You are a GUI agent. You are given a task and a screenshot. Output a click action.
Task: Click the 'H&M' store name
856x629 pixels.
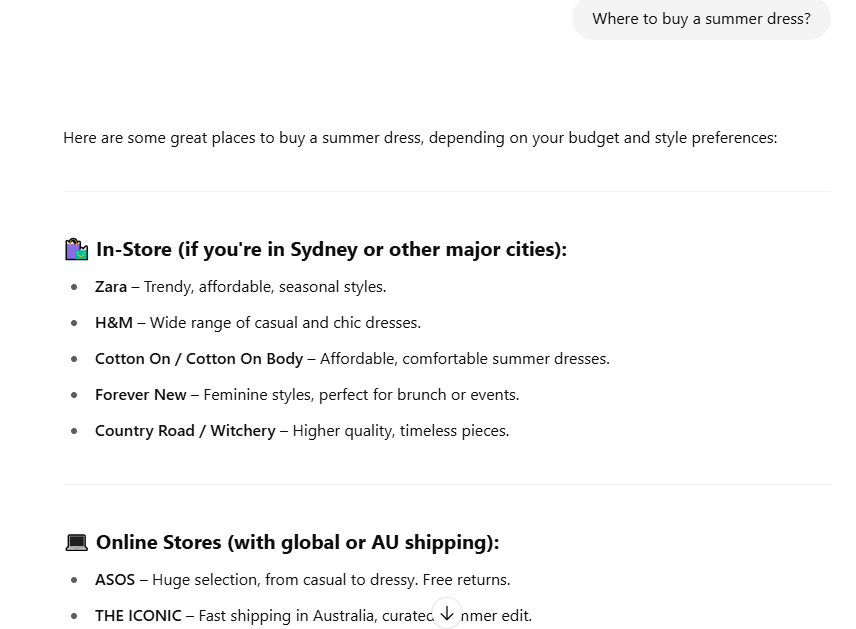click(114, 323)
